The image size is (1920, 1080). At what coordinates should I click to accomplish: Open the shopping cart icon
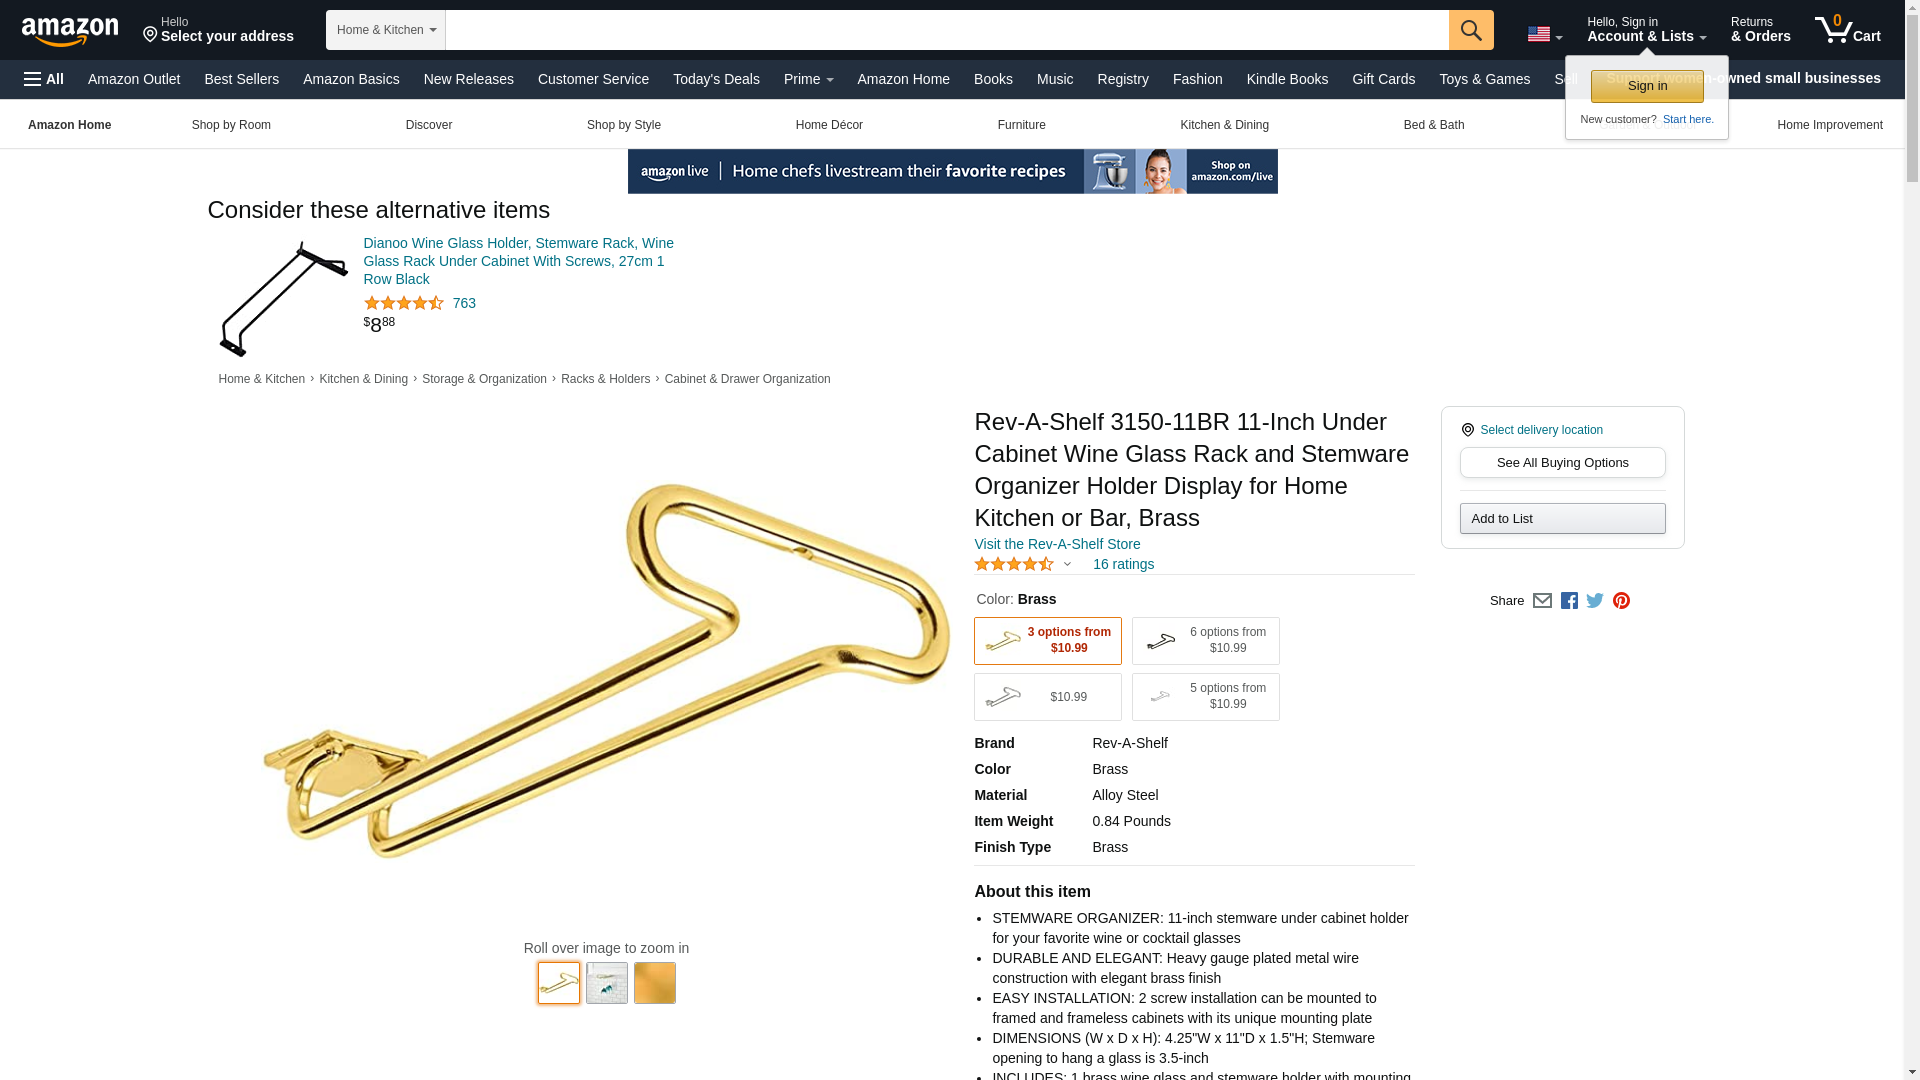click(1848, 30)
